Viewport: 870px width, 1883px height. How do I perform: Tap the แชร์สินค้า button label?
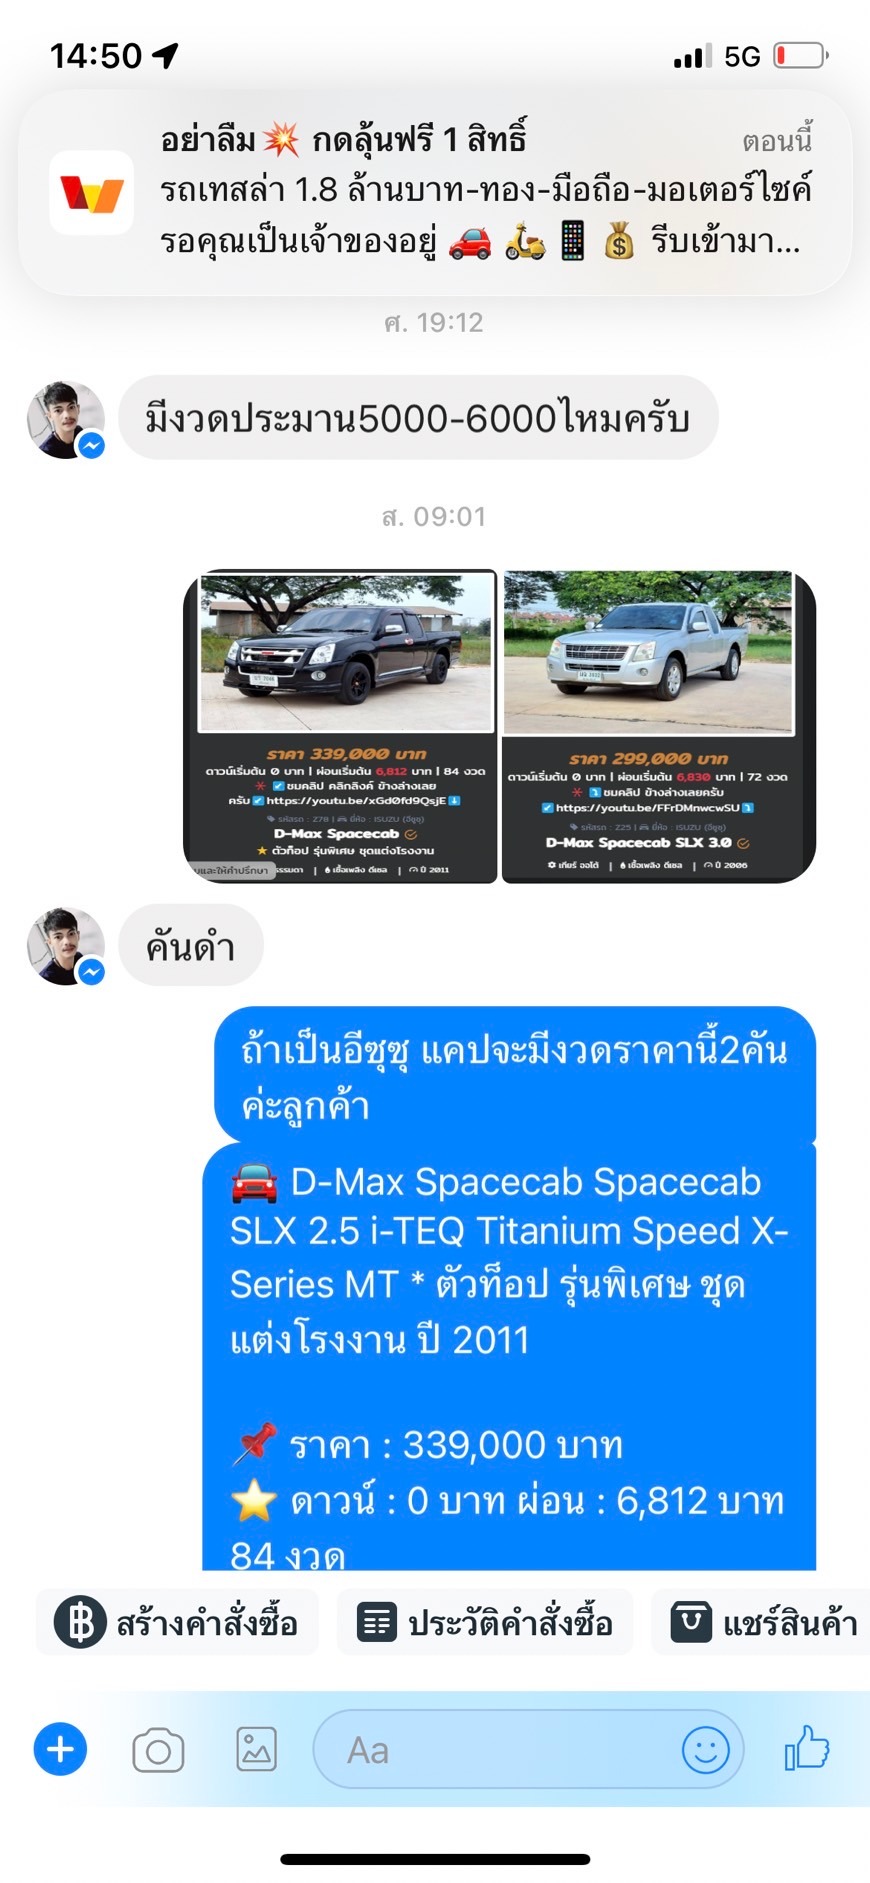(790, 1622)
